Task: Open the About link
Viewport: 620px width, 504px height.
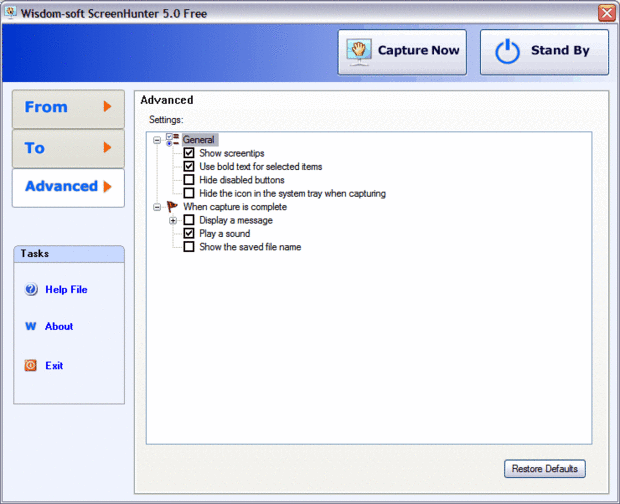Action: tap(59, 326)
